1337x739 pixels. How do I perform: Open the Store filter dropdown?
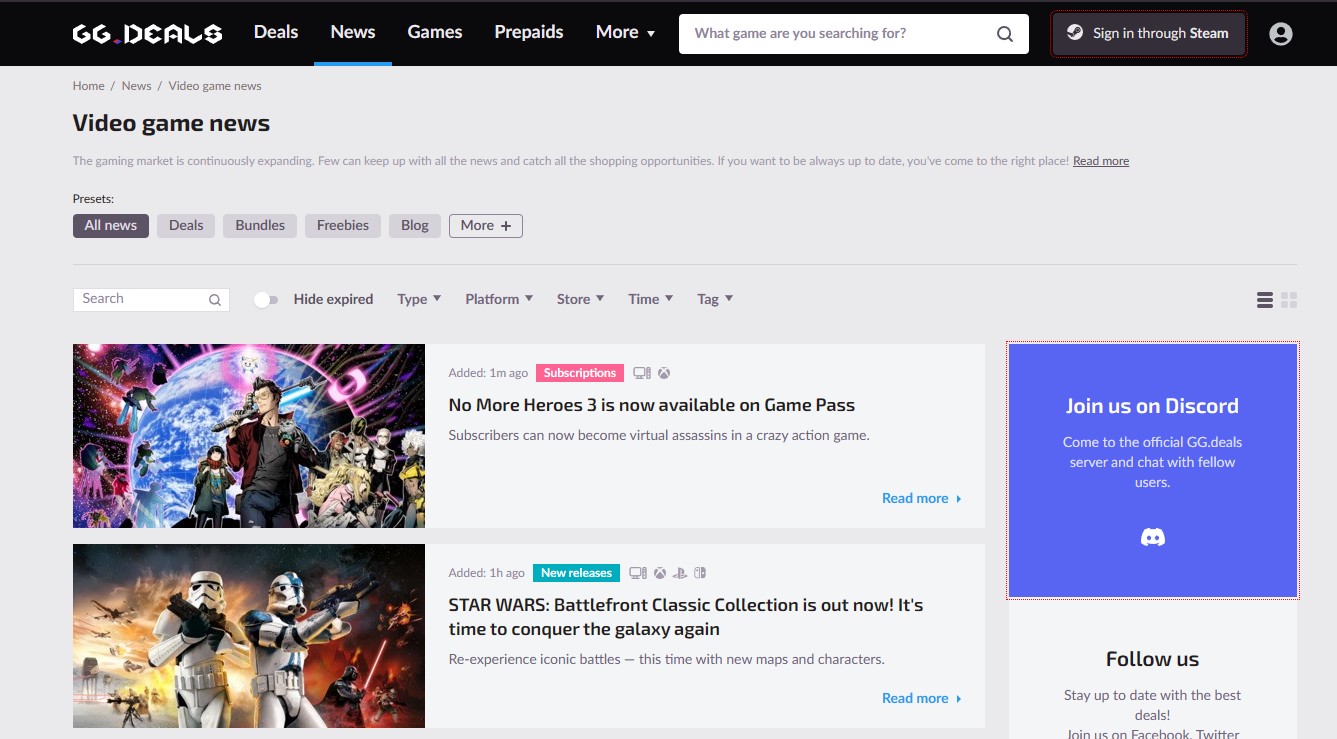pos(580,299)
